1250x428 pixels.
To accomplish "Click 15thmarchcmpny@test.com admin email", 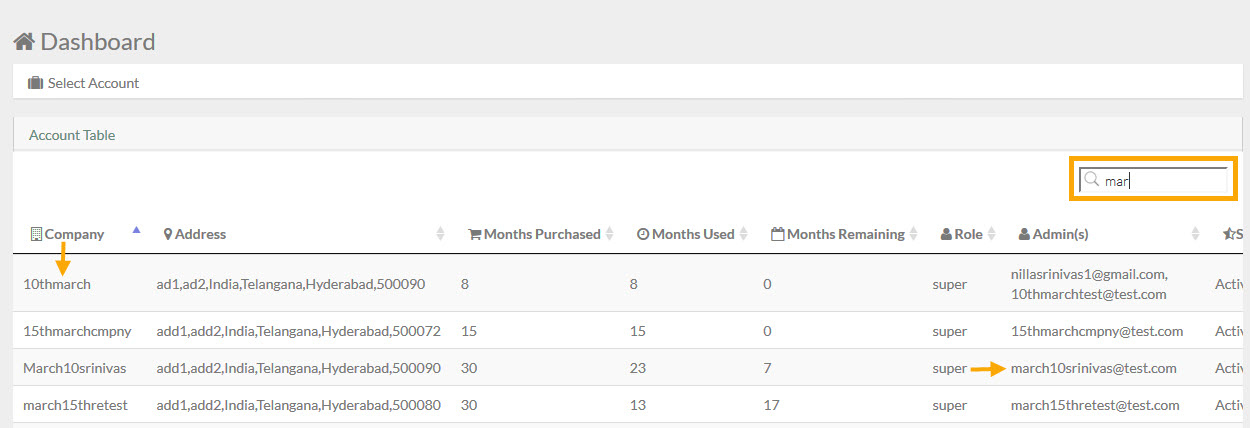I will [1097, 331].
